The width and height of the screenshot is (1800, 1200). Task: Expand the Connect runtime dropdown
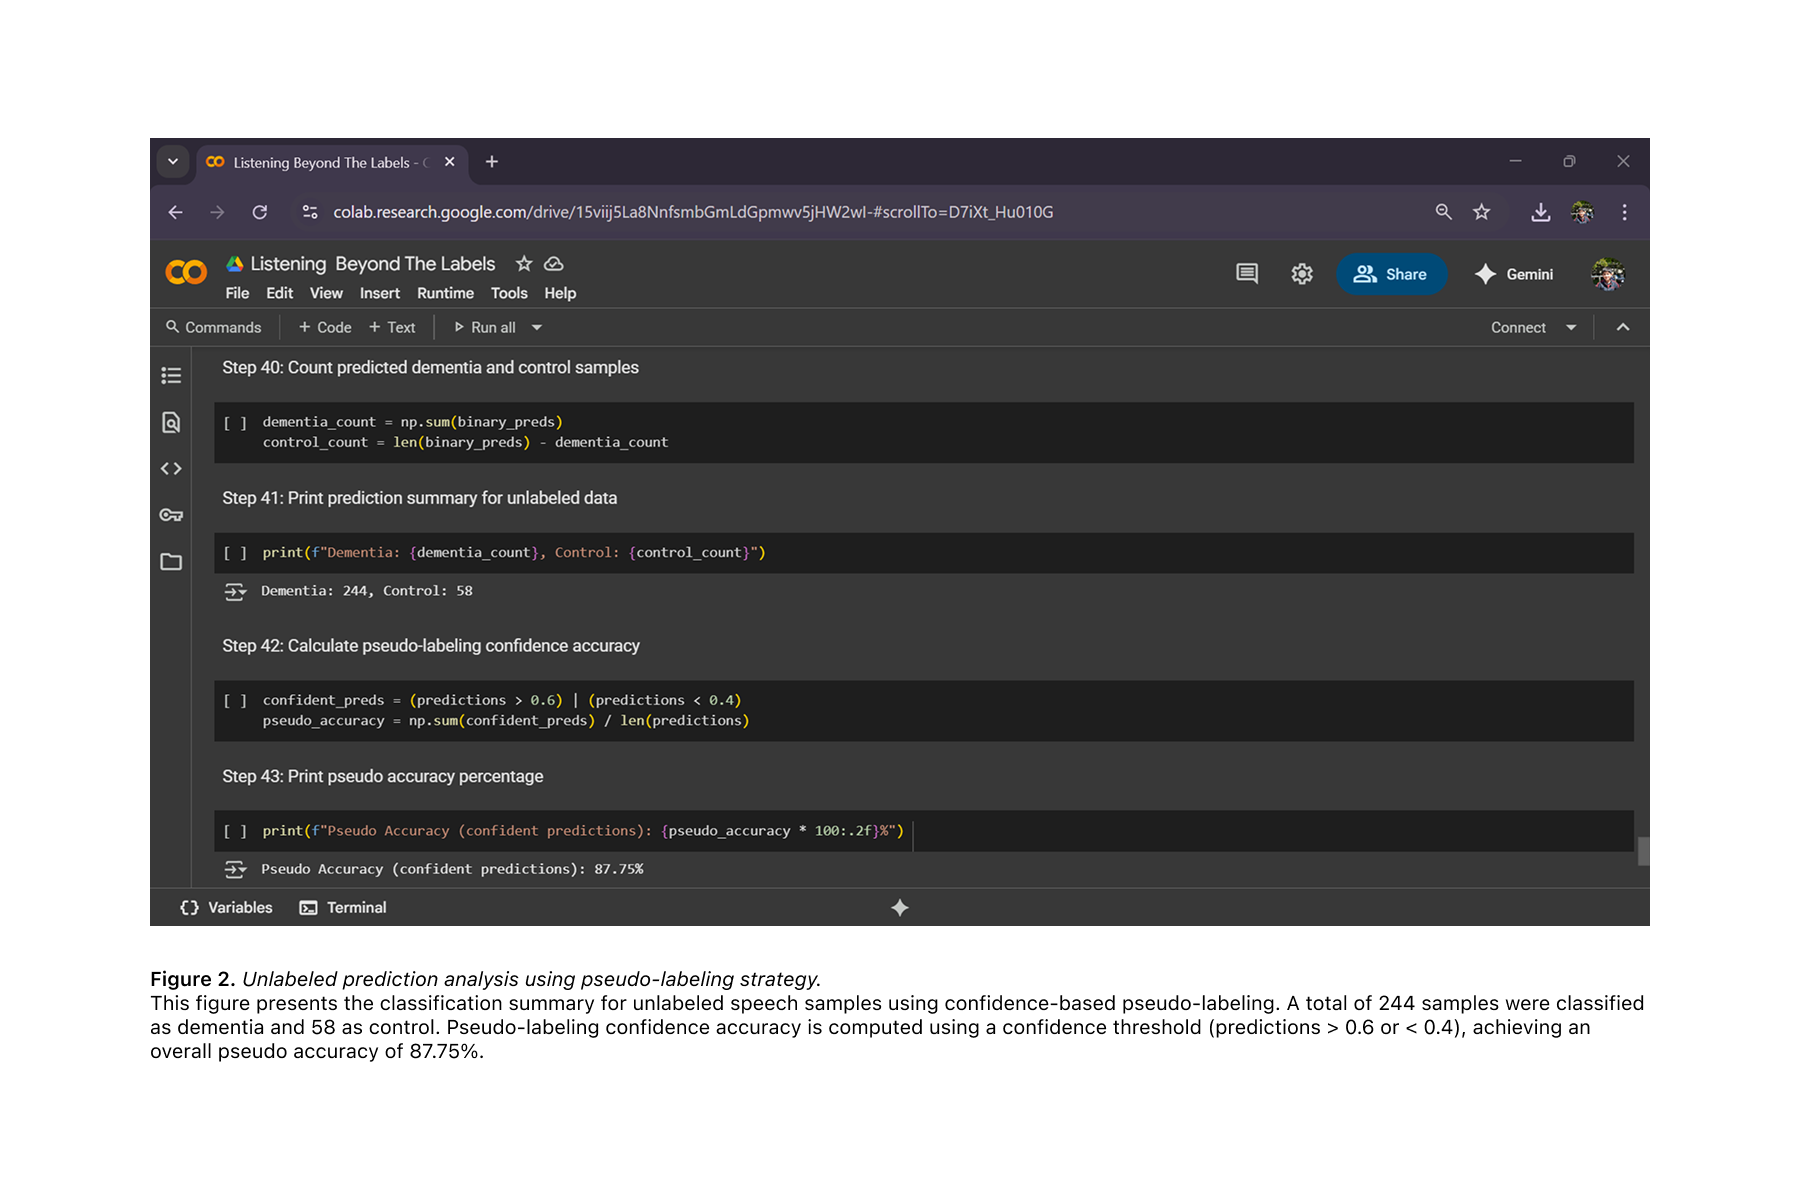click(1570, 327)
